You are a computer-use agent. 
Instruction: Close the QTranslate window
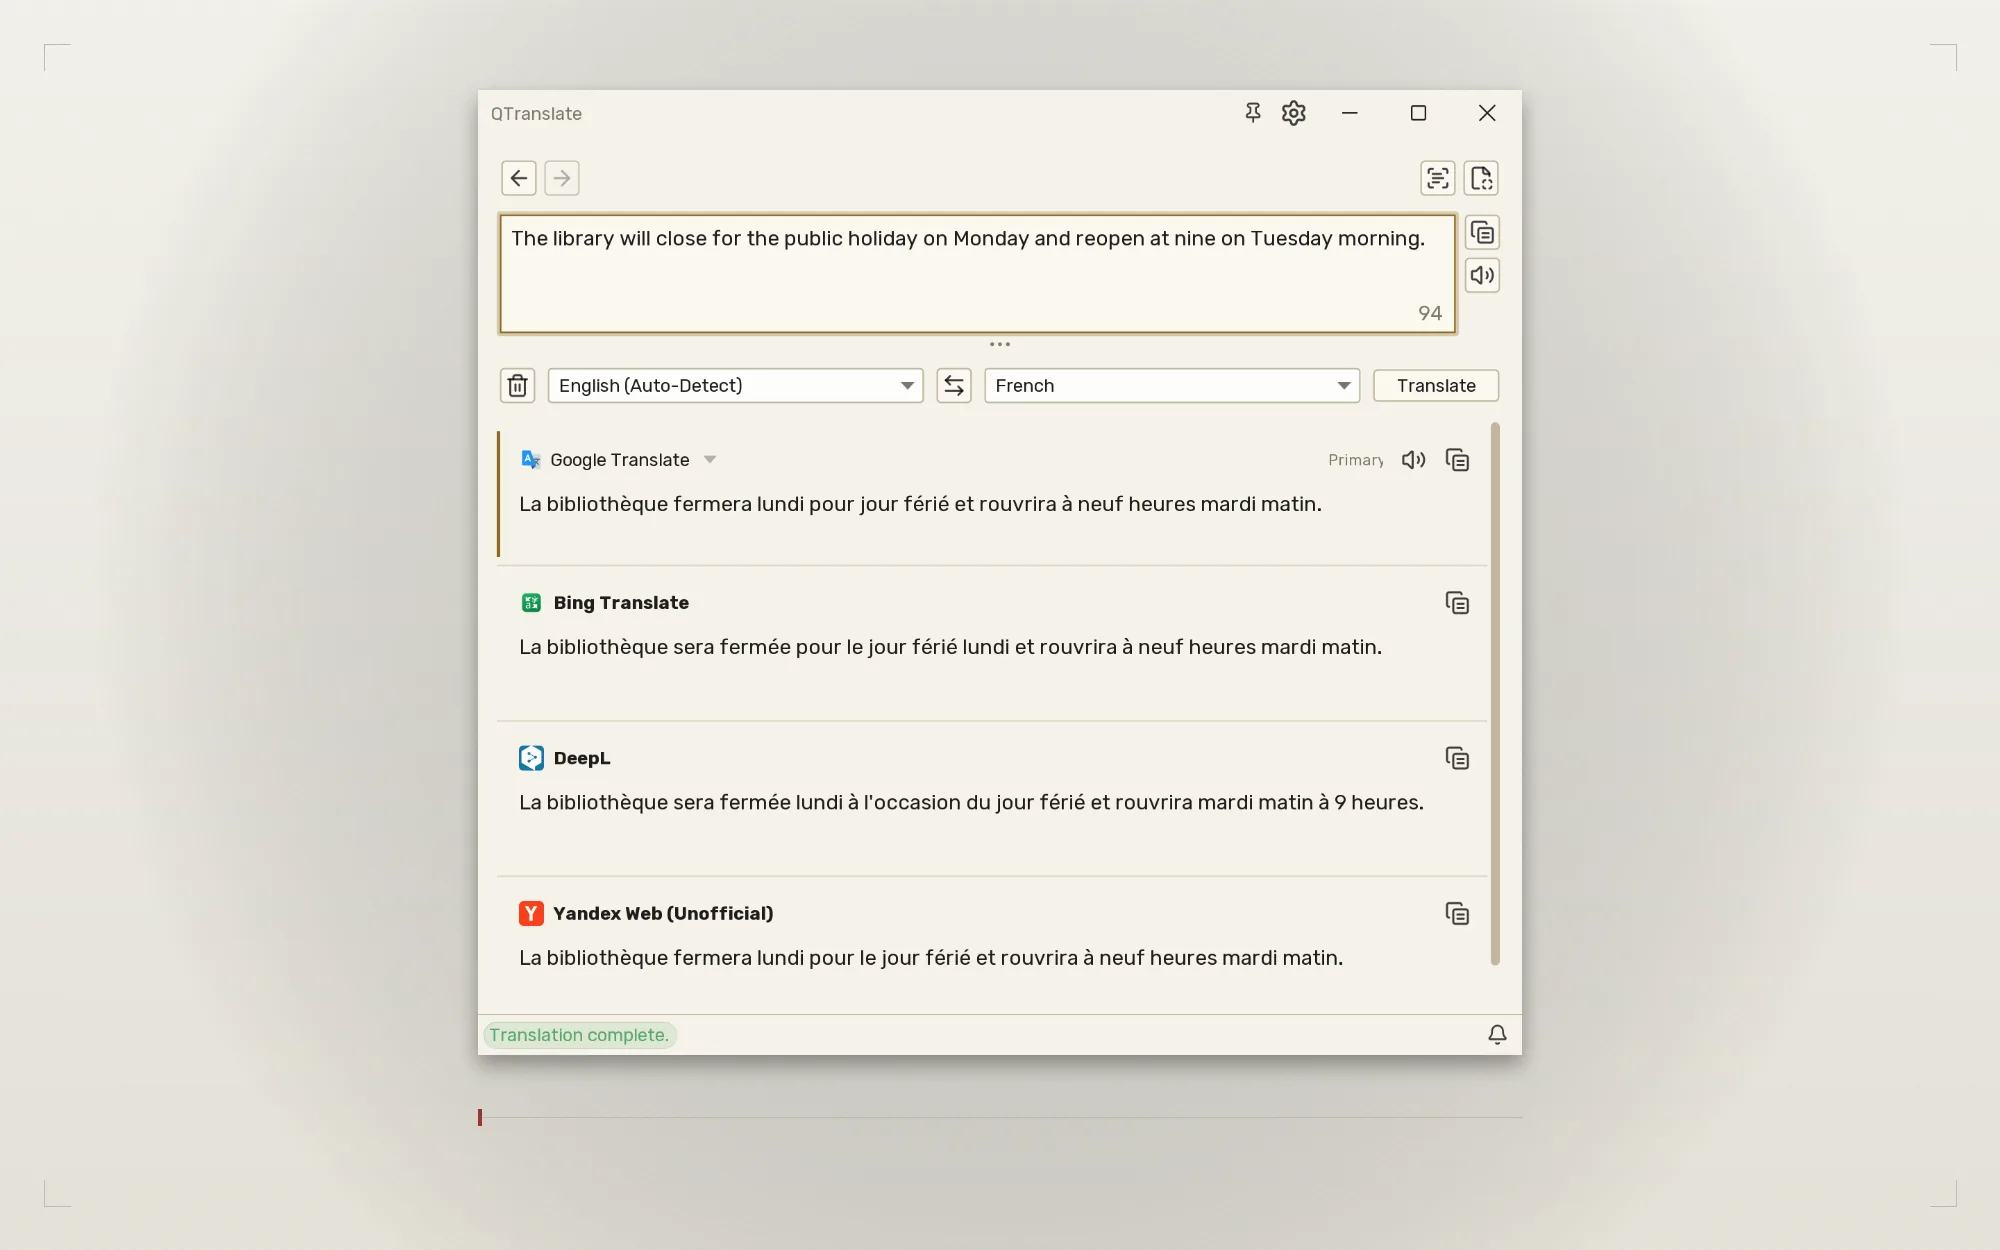point(1487,113)
